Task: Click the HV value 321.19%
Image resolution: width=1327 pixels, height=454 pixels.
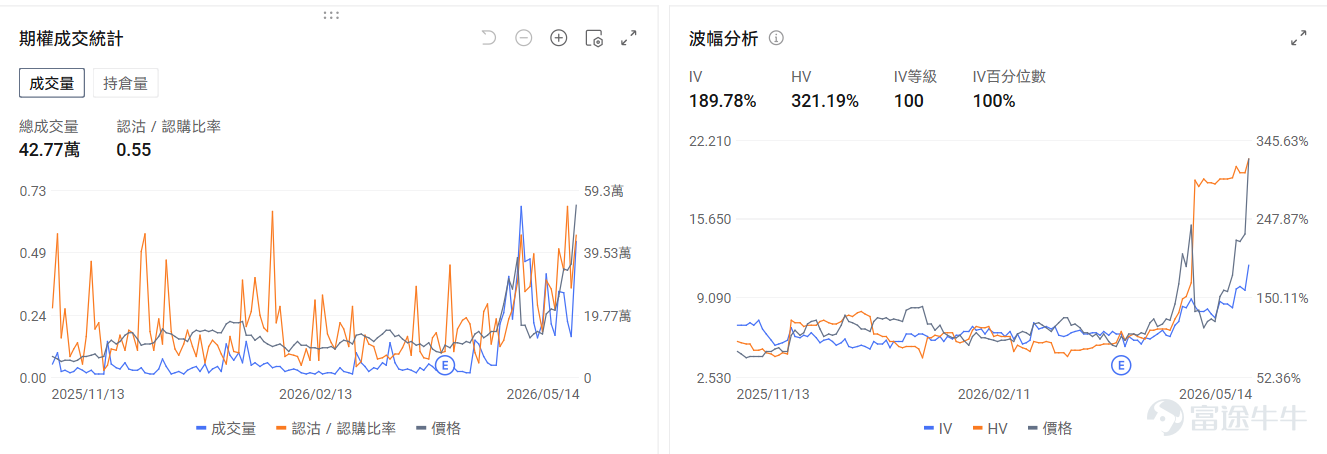Action: [825, 101]
